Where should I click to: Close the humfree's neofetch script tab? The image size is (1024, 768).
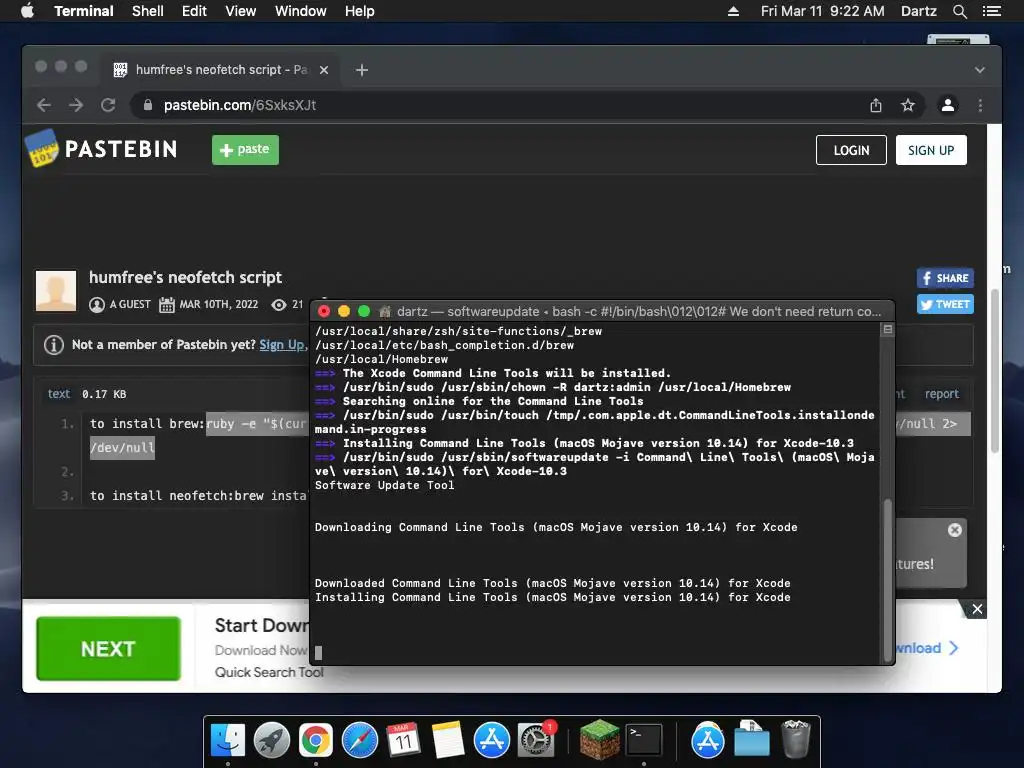click(324, 70)
